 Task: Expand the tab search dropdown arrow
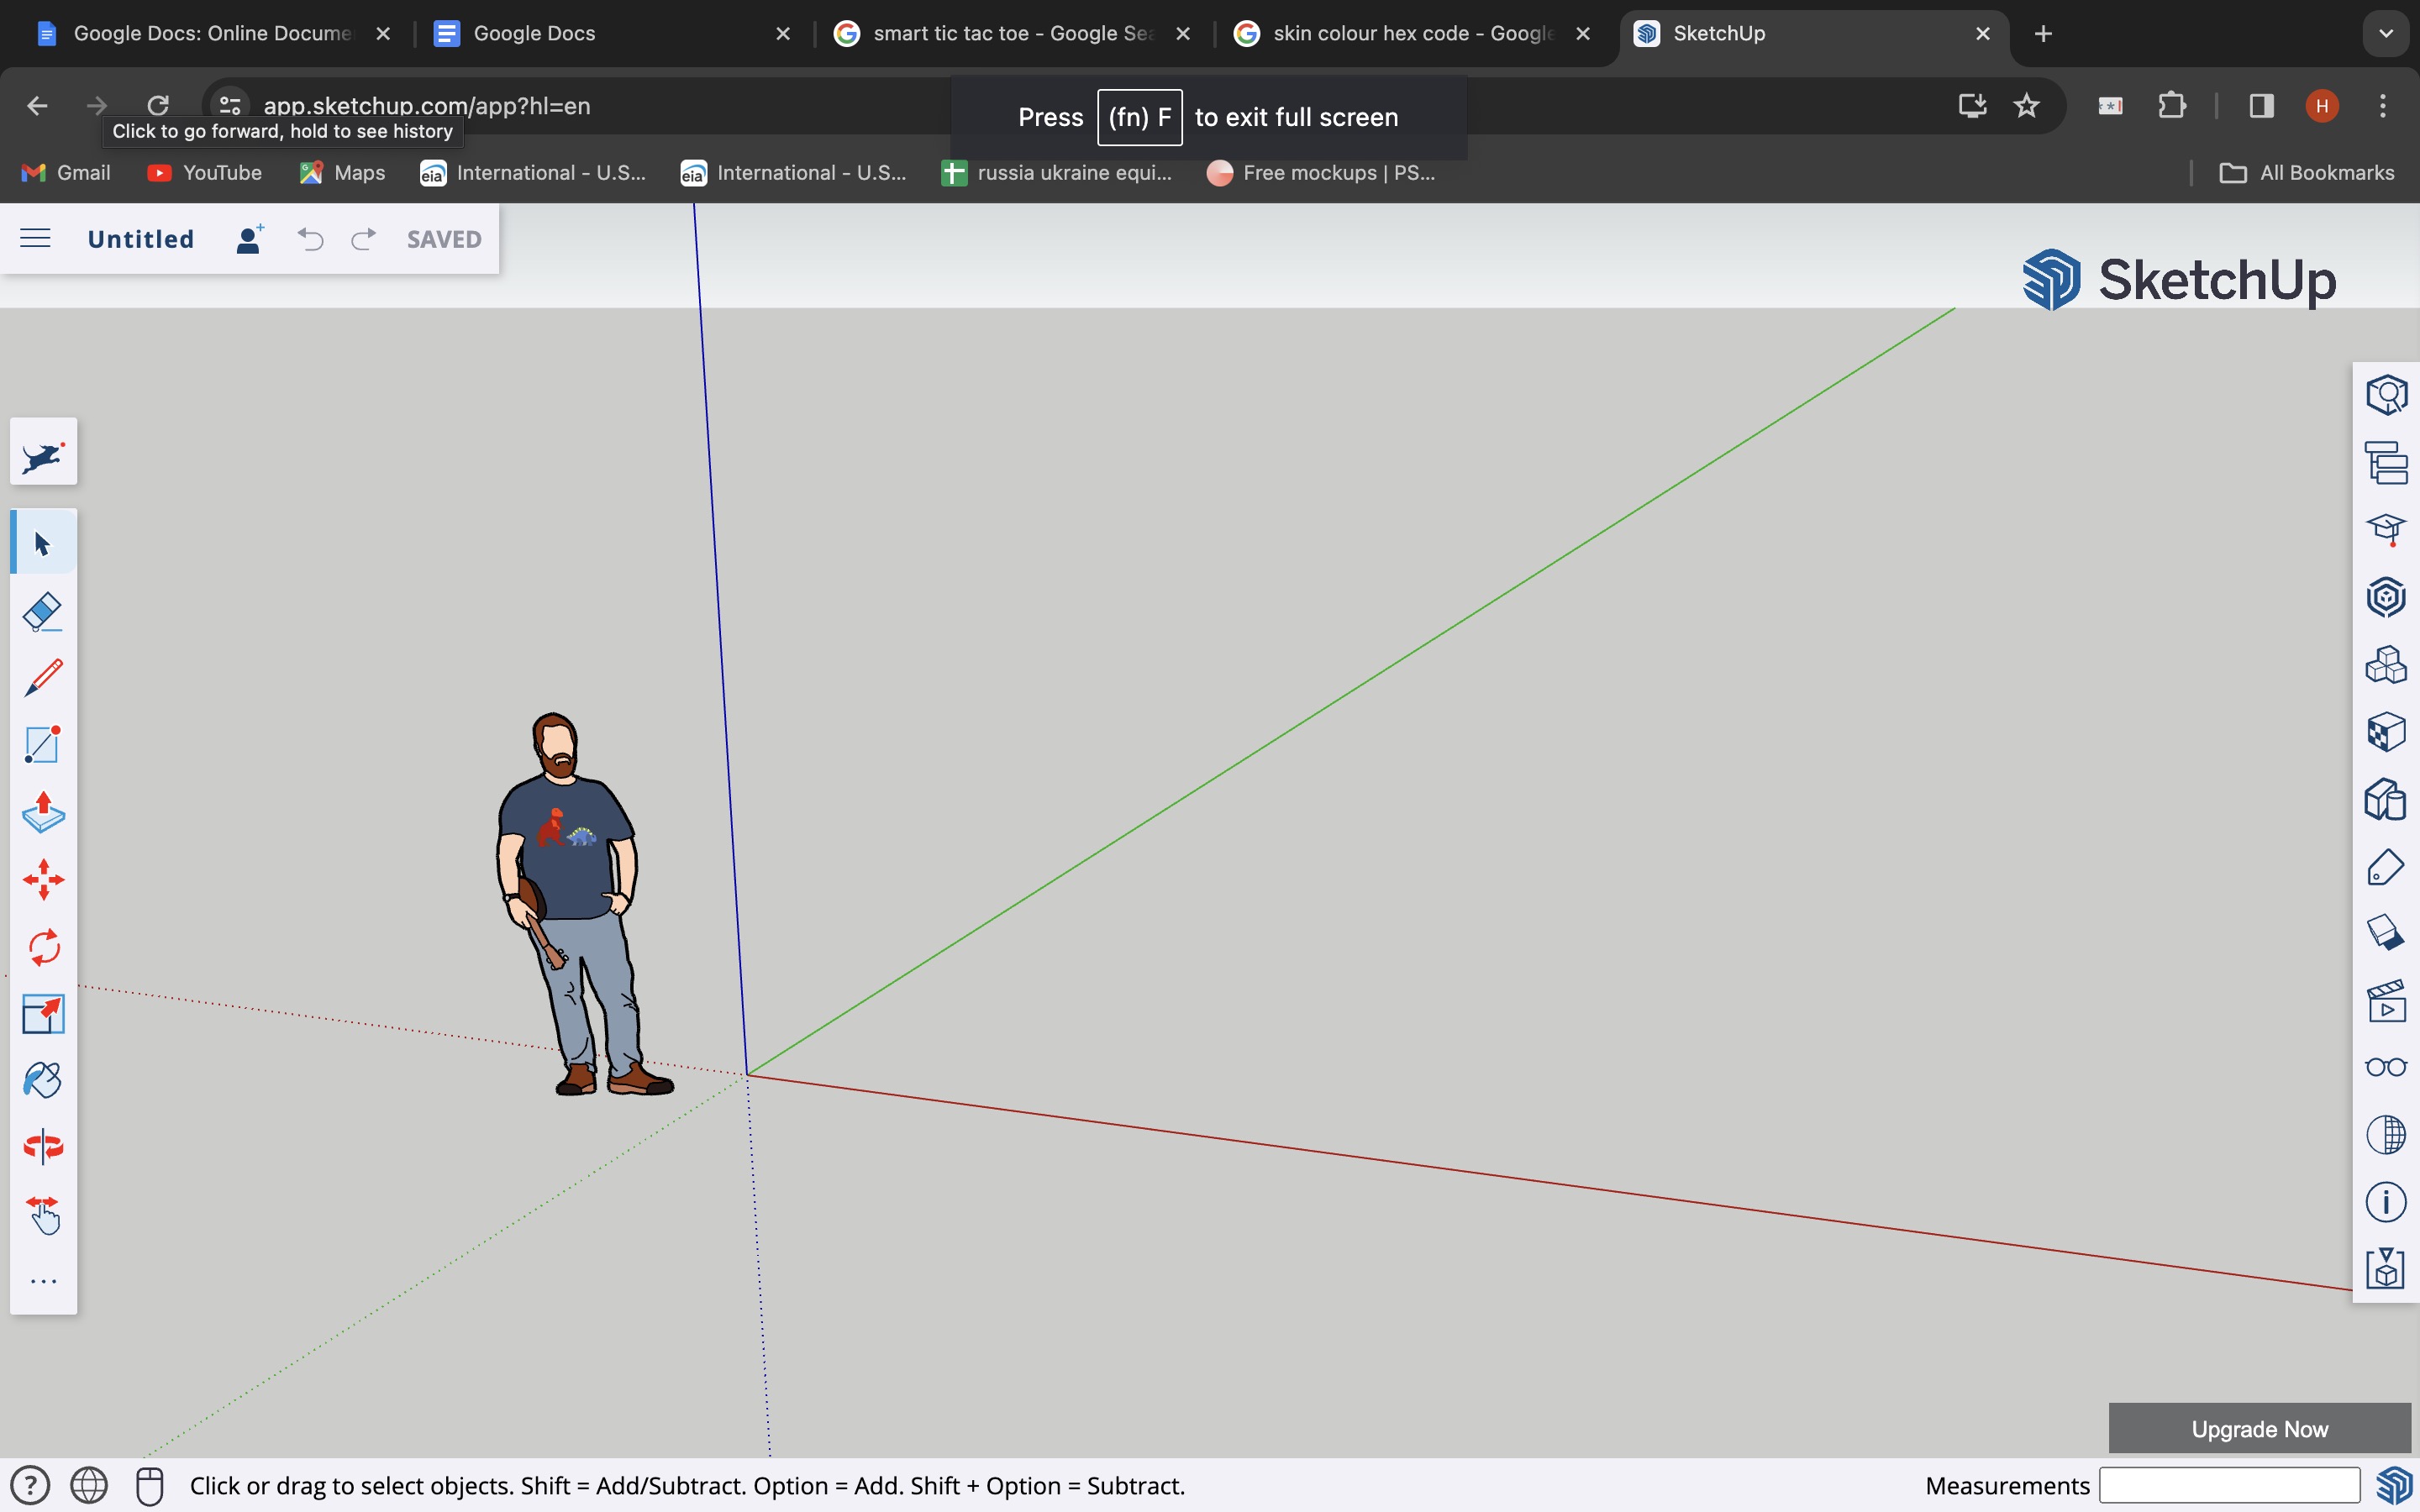(x=2386, y=33)
